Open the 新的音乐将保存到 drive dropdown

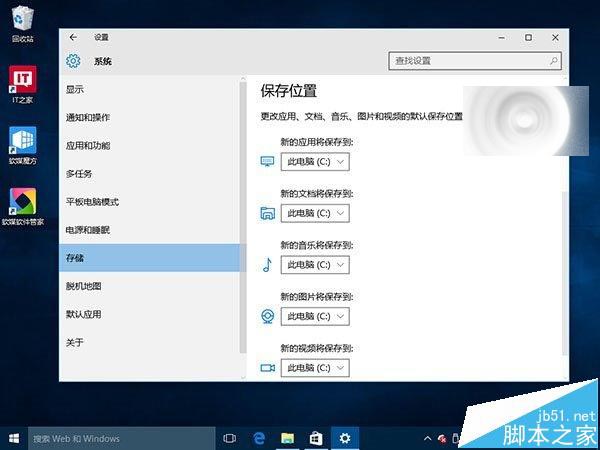tap(315, 265)
